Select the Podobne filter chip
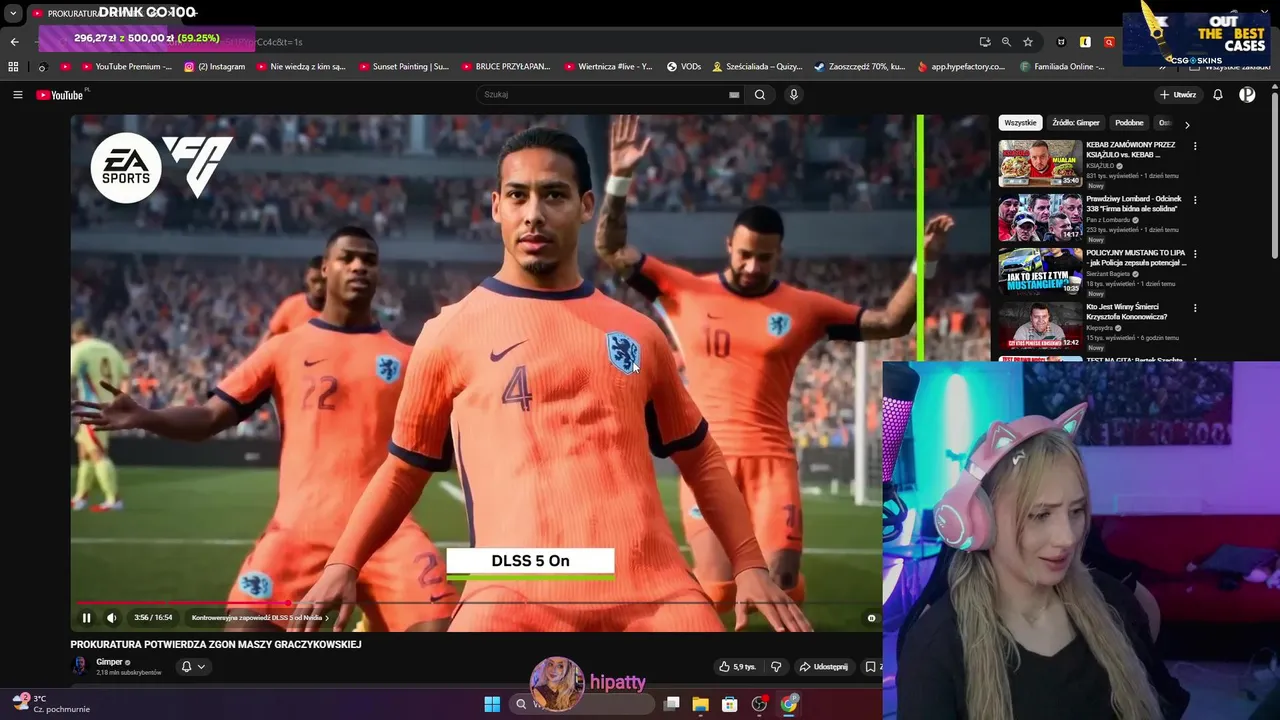The height and width of the screenshot is (720, 1280). 1129,123
